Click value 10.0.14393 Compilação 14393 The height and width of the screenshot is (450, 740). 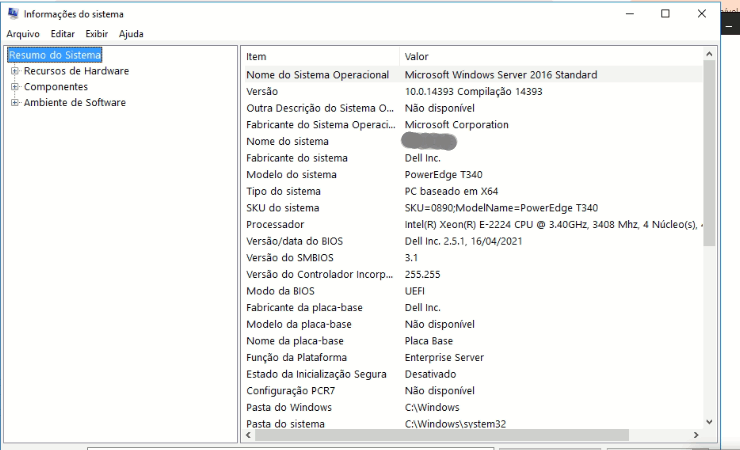[473, 92]
